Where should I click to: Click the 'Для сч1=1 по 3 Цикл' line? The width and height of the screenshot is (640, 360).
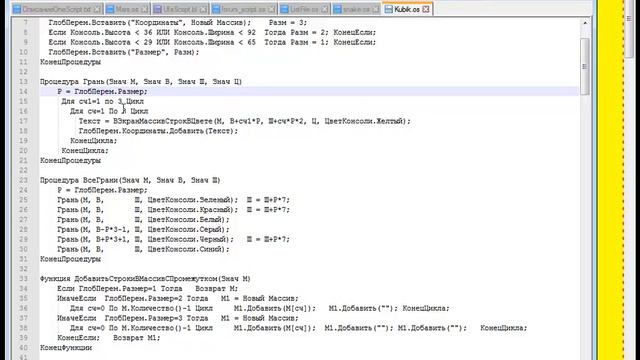coord(102,101)
